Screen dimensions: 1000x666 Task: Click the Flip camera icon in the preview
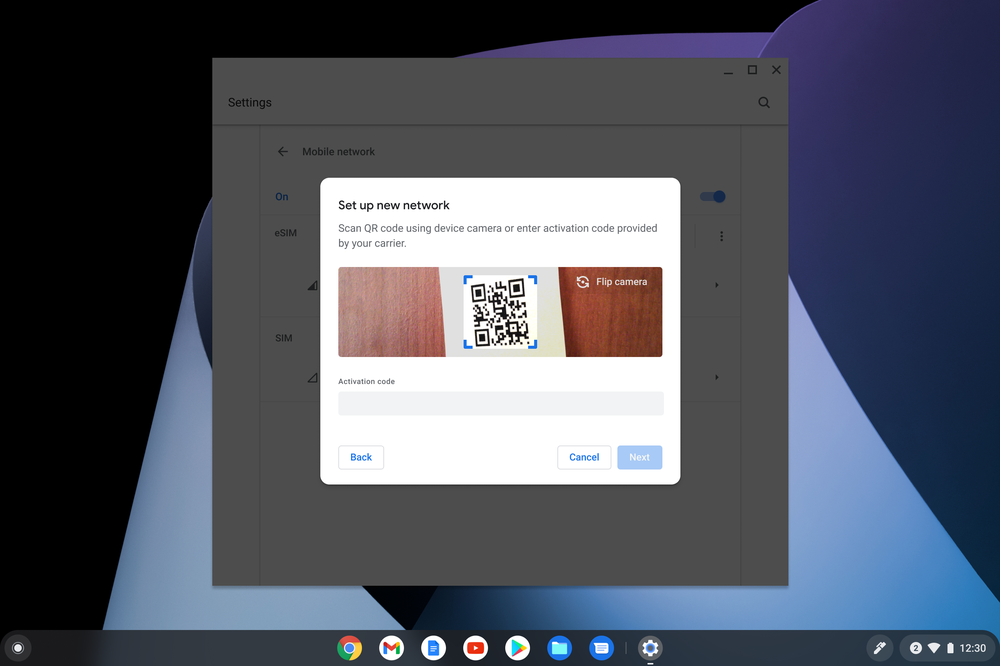(583, 283)
